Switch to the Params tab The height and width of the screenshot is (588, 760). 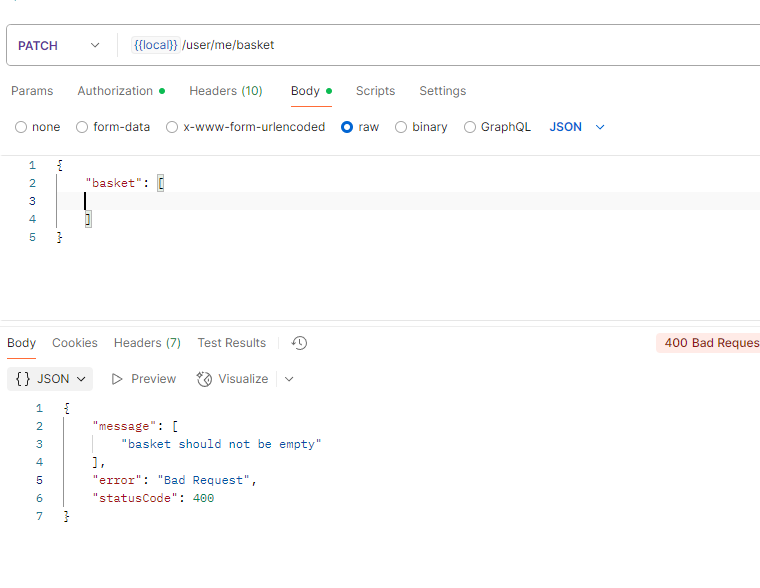(32, 91)
